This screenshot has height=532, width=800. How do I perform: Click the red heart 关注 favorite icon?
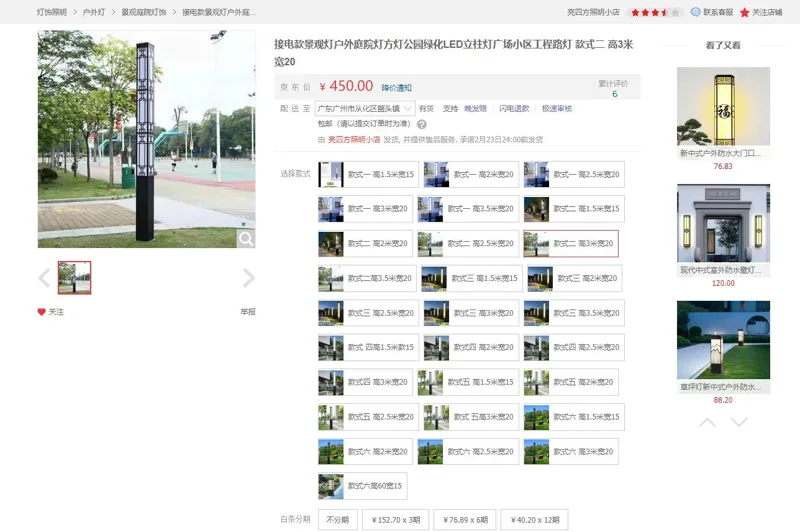point(41,312)
